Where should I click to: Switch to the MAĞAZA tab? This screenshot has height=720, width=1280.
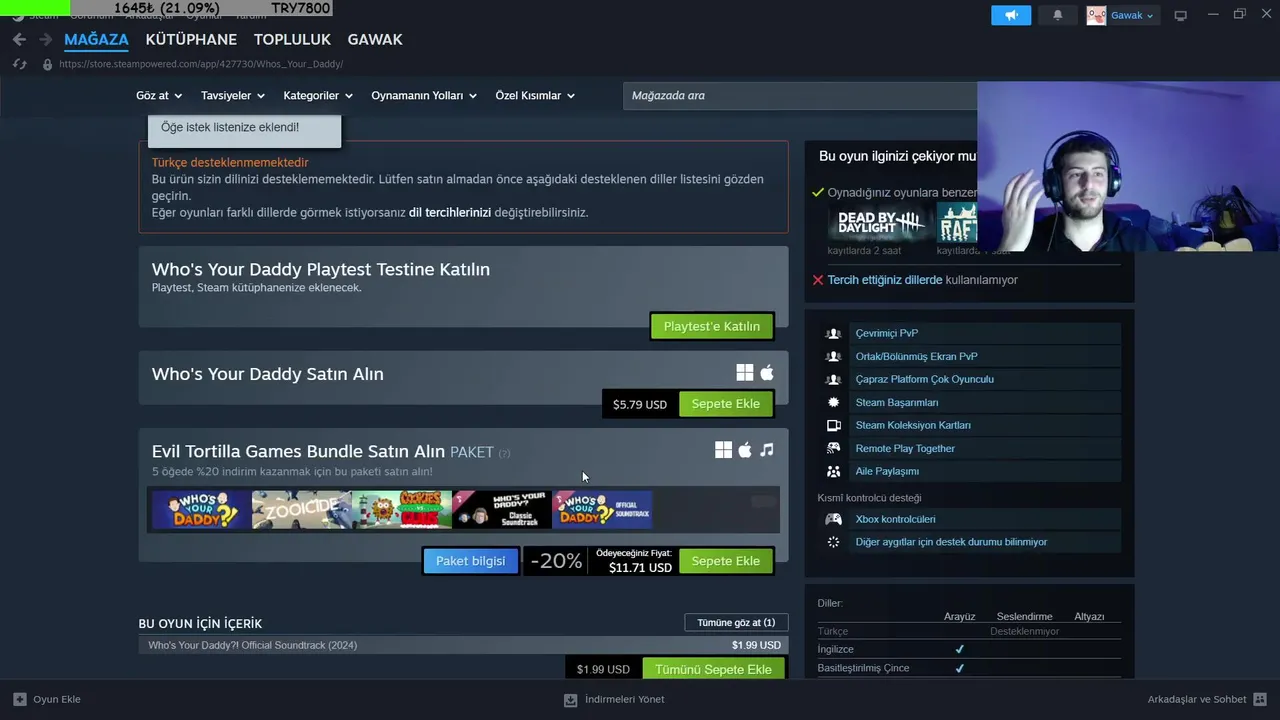click(96, 40)
